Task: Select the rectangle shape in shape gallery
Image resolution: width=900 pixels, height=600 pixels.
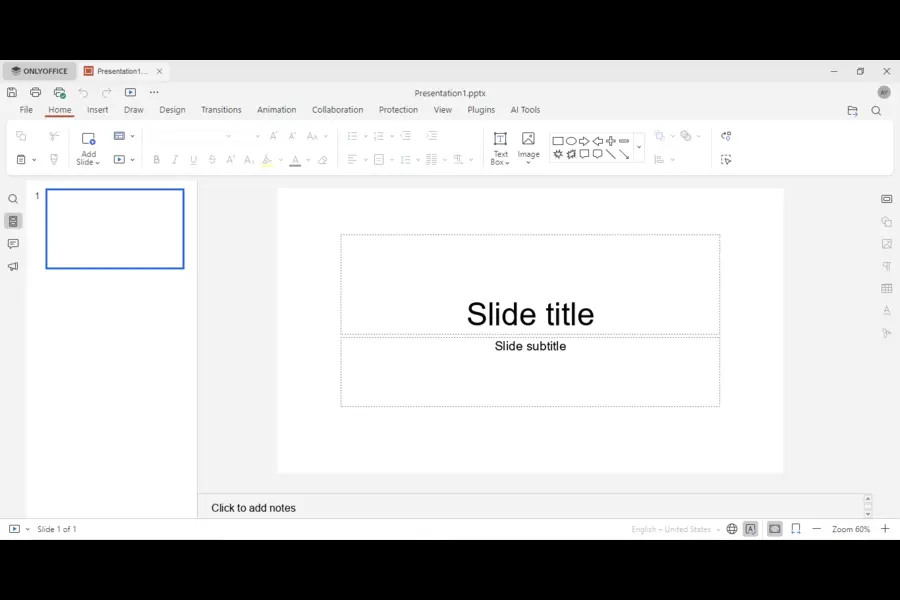Action: point(558,141)
